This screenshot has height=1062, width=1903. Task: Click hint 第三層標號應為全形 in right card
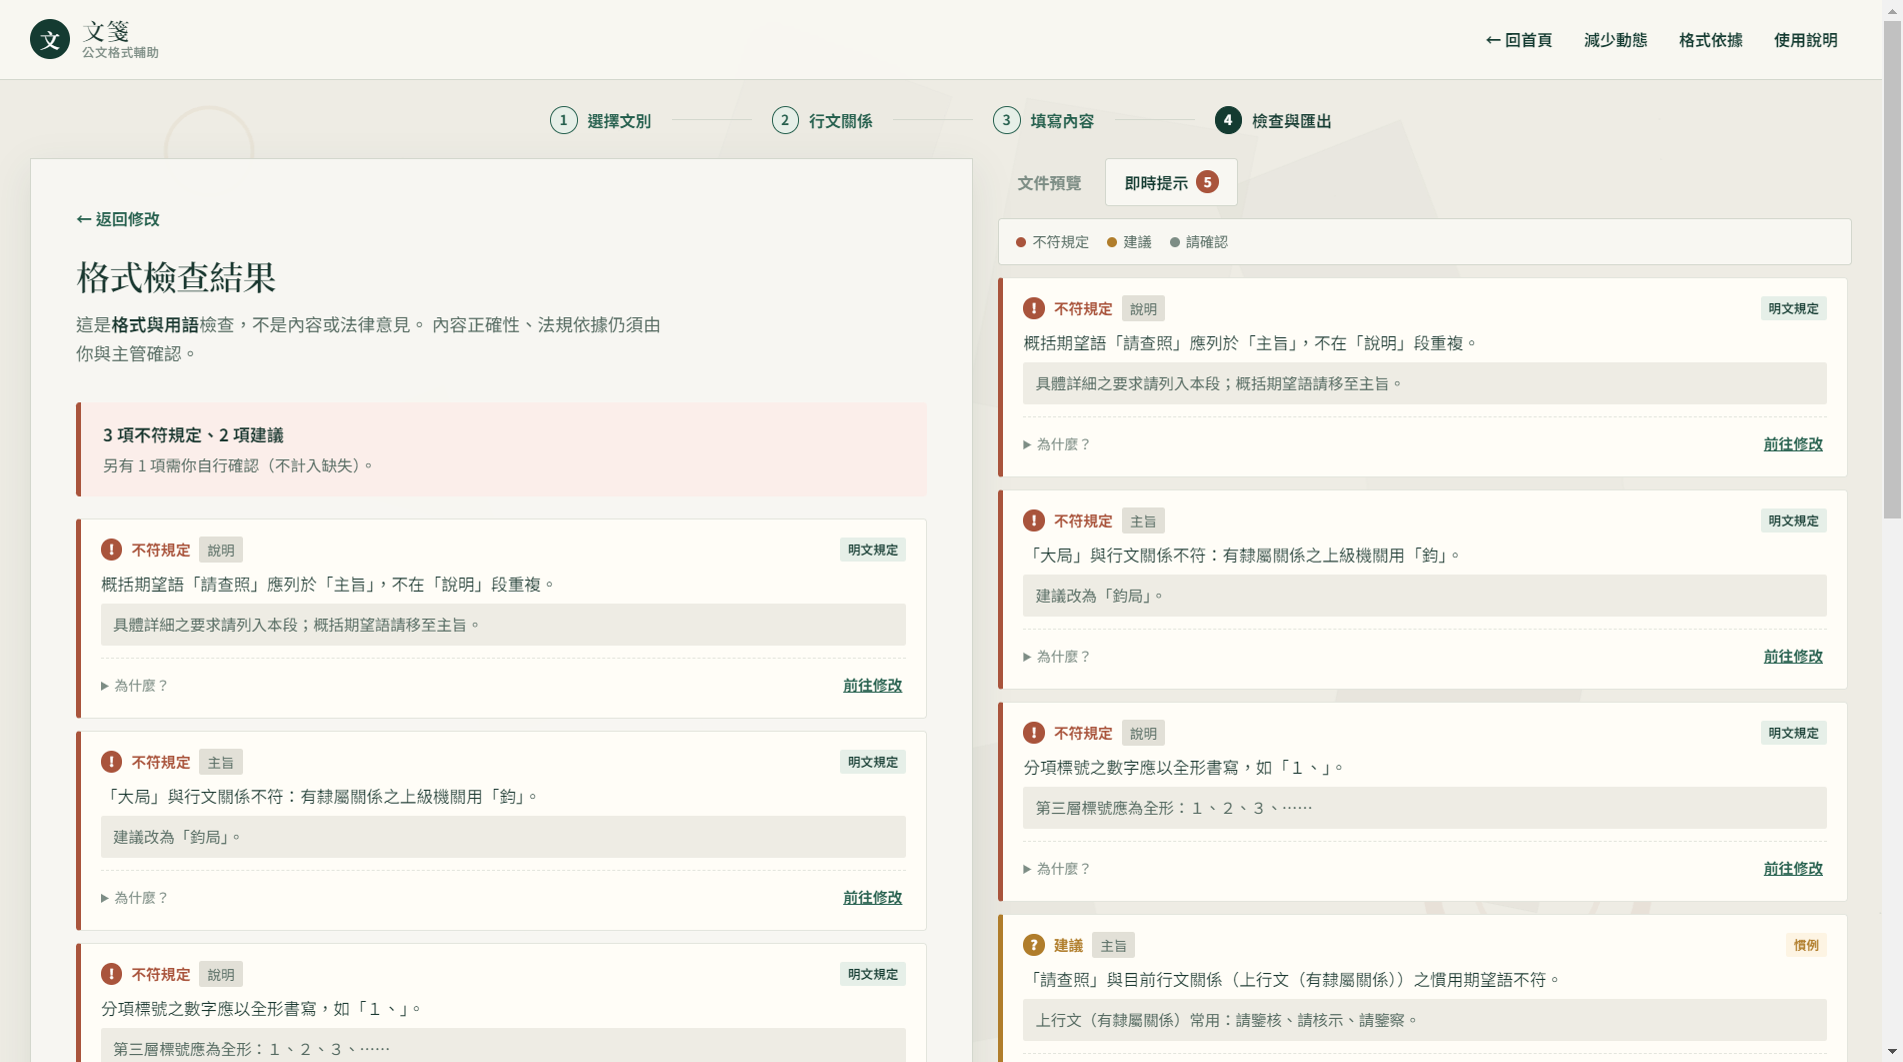[x=1424, y=808]
